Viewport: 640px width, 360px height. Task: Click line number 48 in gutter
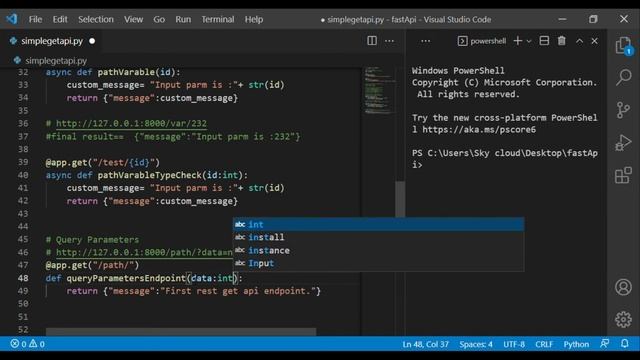point(23,278)
